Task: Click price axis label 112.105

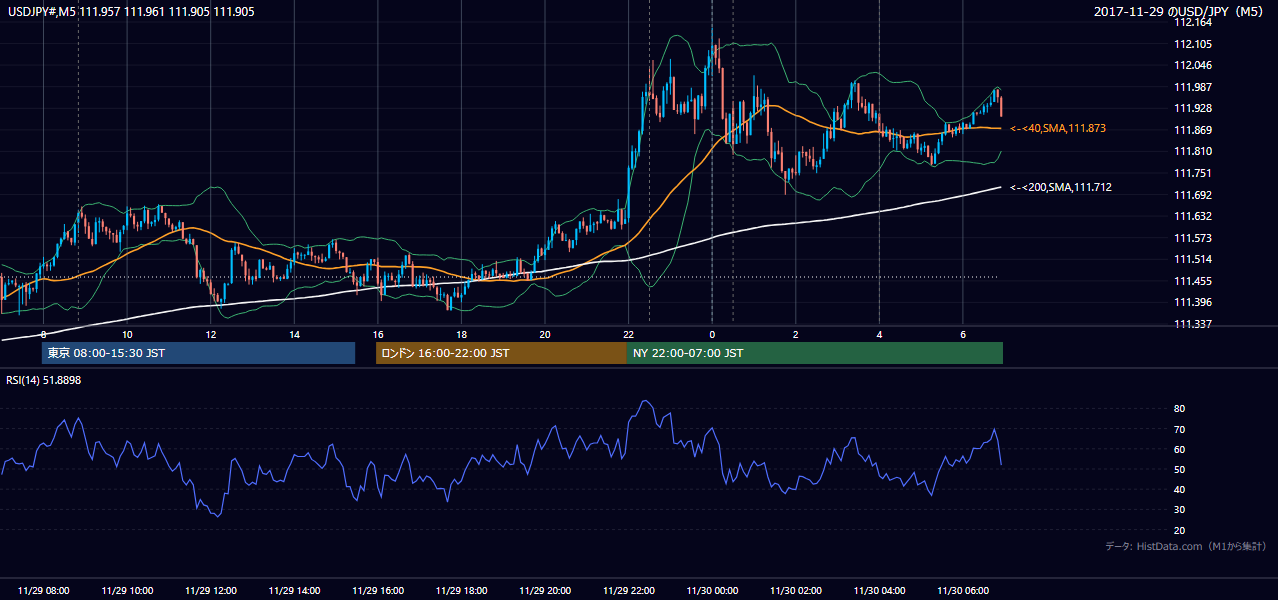Action: [1192, 44]
